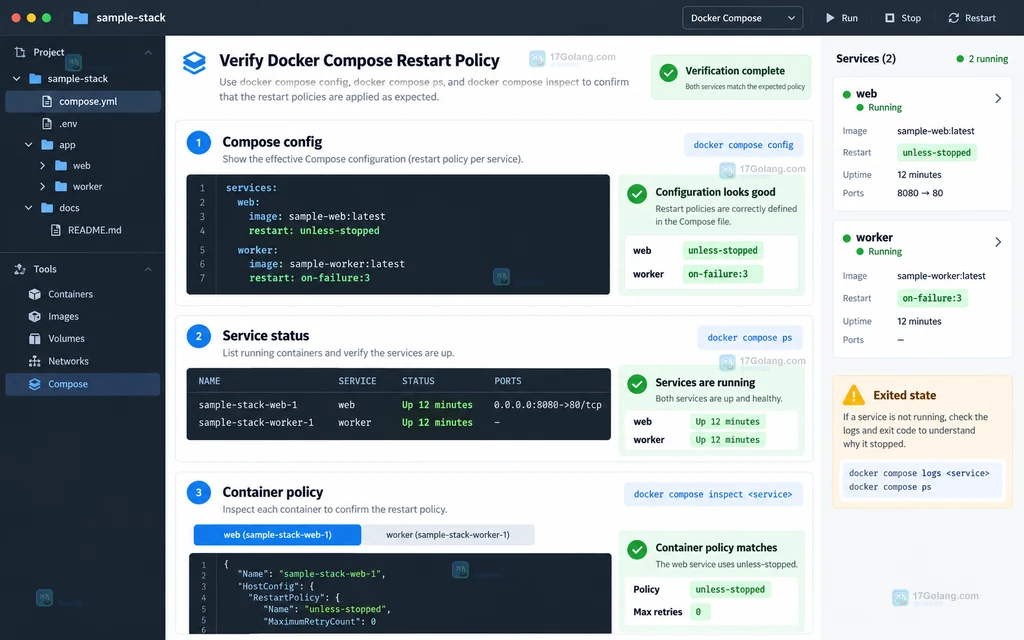Click the 2 running status indicator

[982, 59]
